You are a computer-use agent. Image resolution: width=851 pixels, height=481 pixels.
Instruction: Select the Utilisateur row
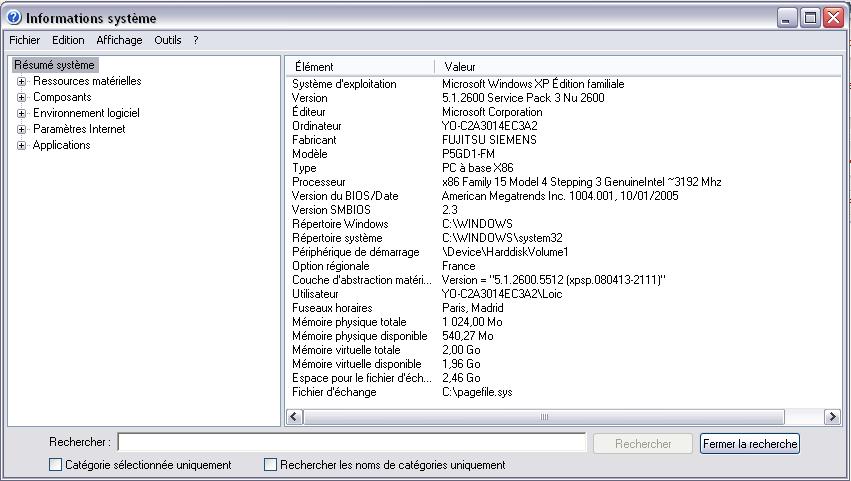[x=563, y=294]
